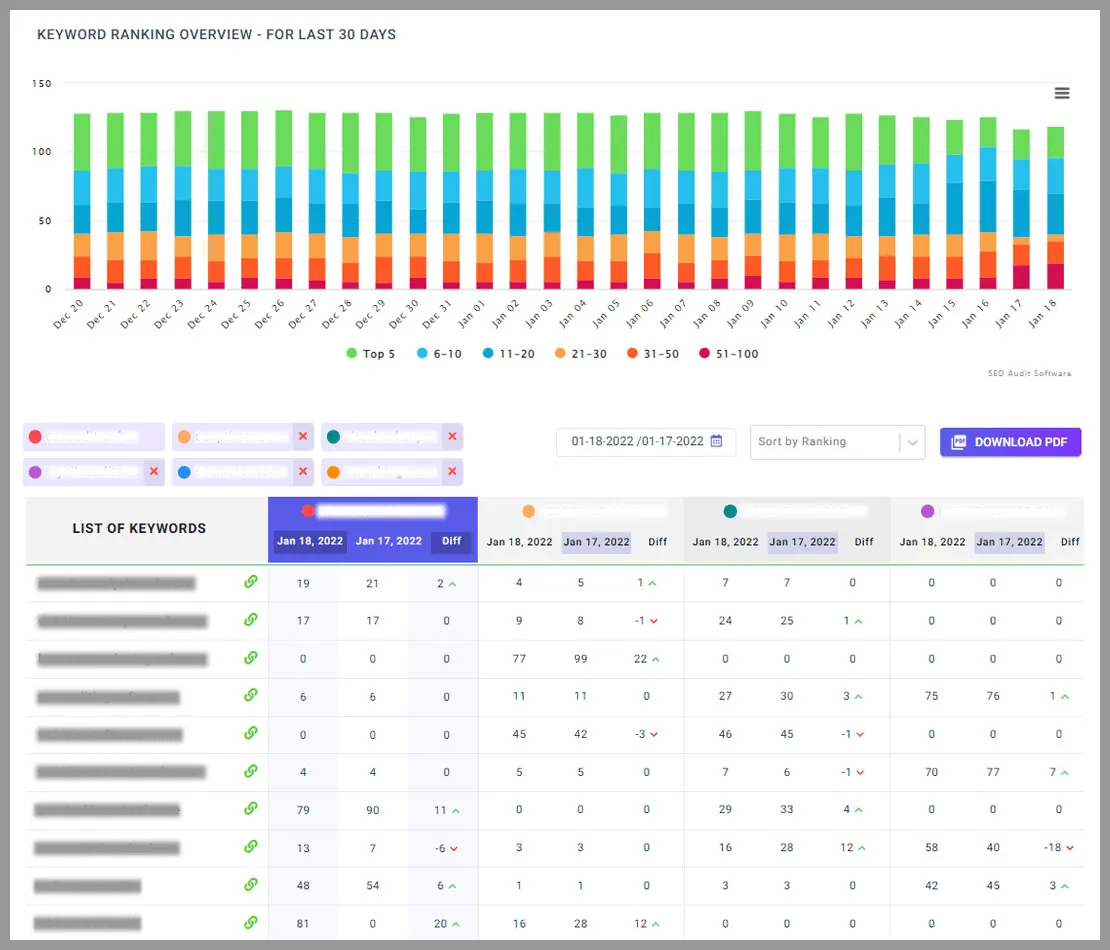Open the calendar icon in date range

pyautogui.click(x=716, y=441)
